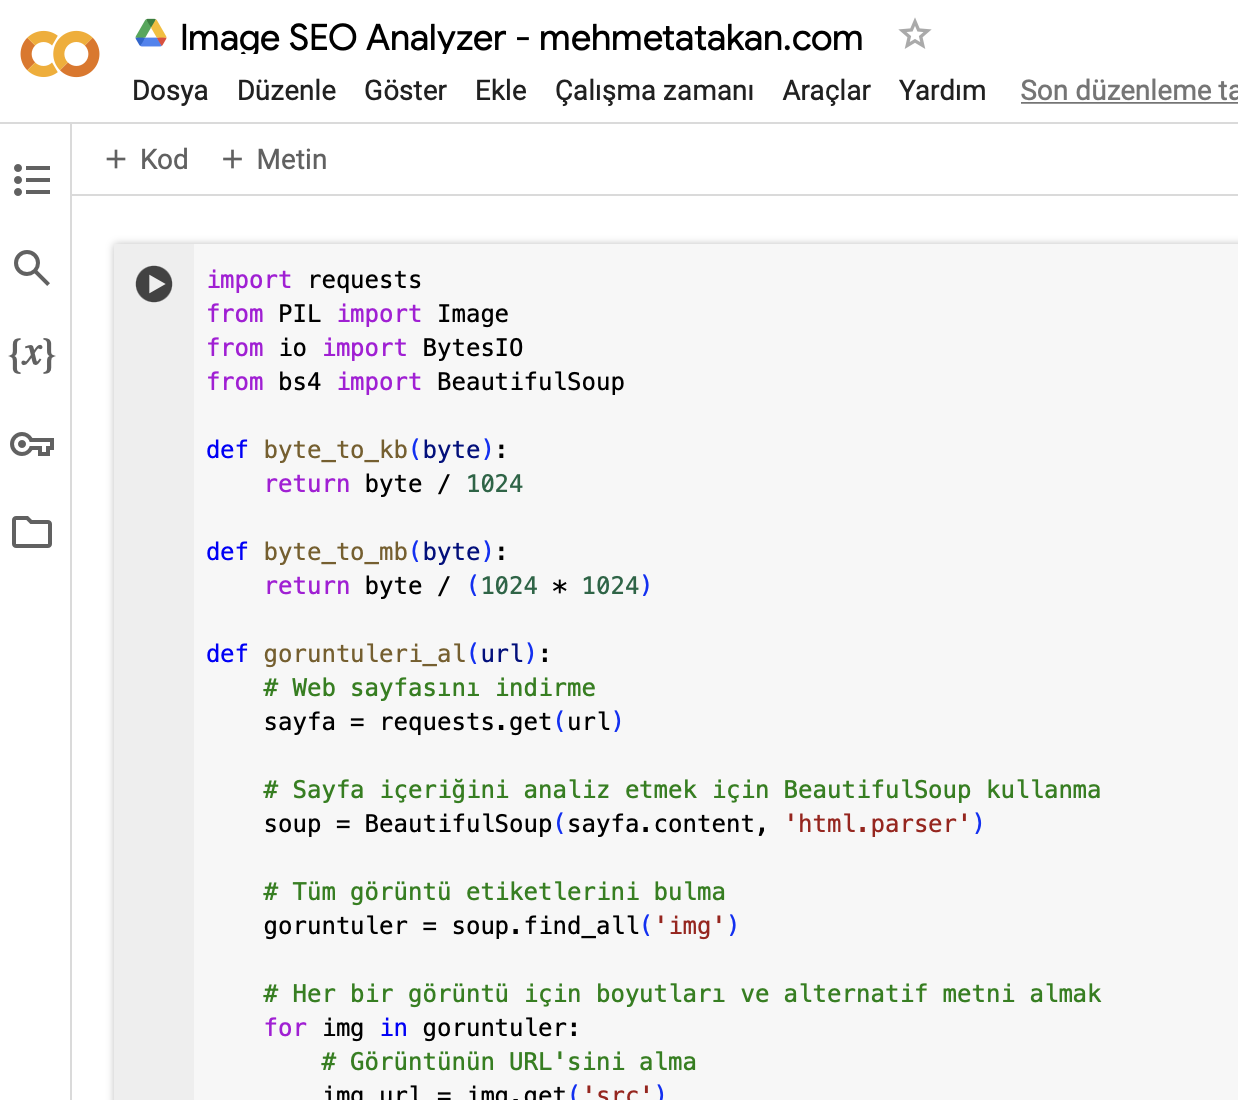Image resolution: width=1238 pixels, height=1100 pixels.
Task: Open the Çalışma zamanı menu
Action: [x=654, y=90]
